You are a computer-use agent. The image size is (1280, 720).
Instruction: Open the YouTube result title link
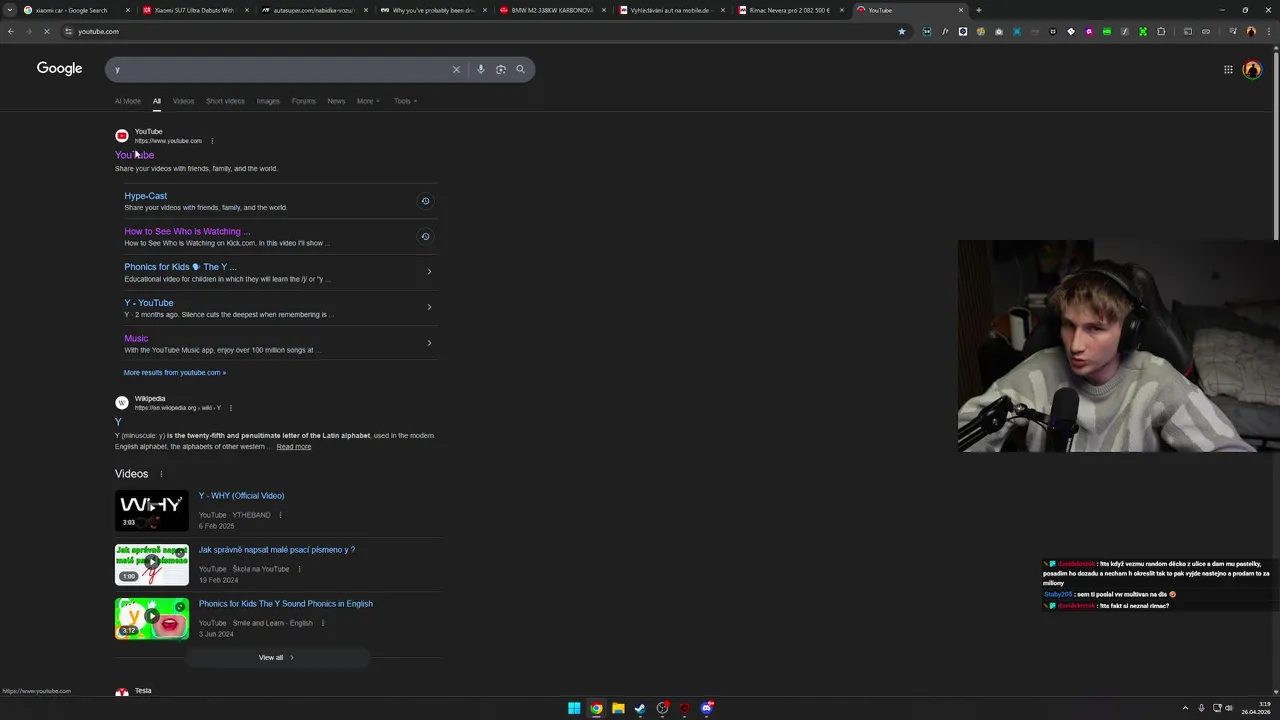[x=134, y=155]
